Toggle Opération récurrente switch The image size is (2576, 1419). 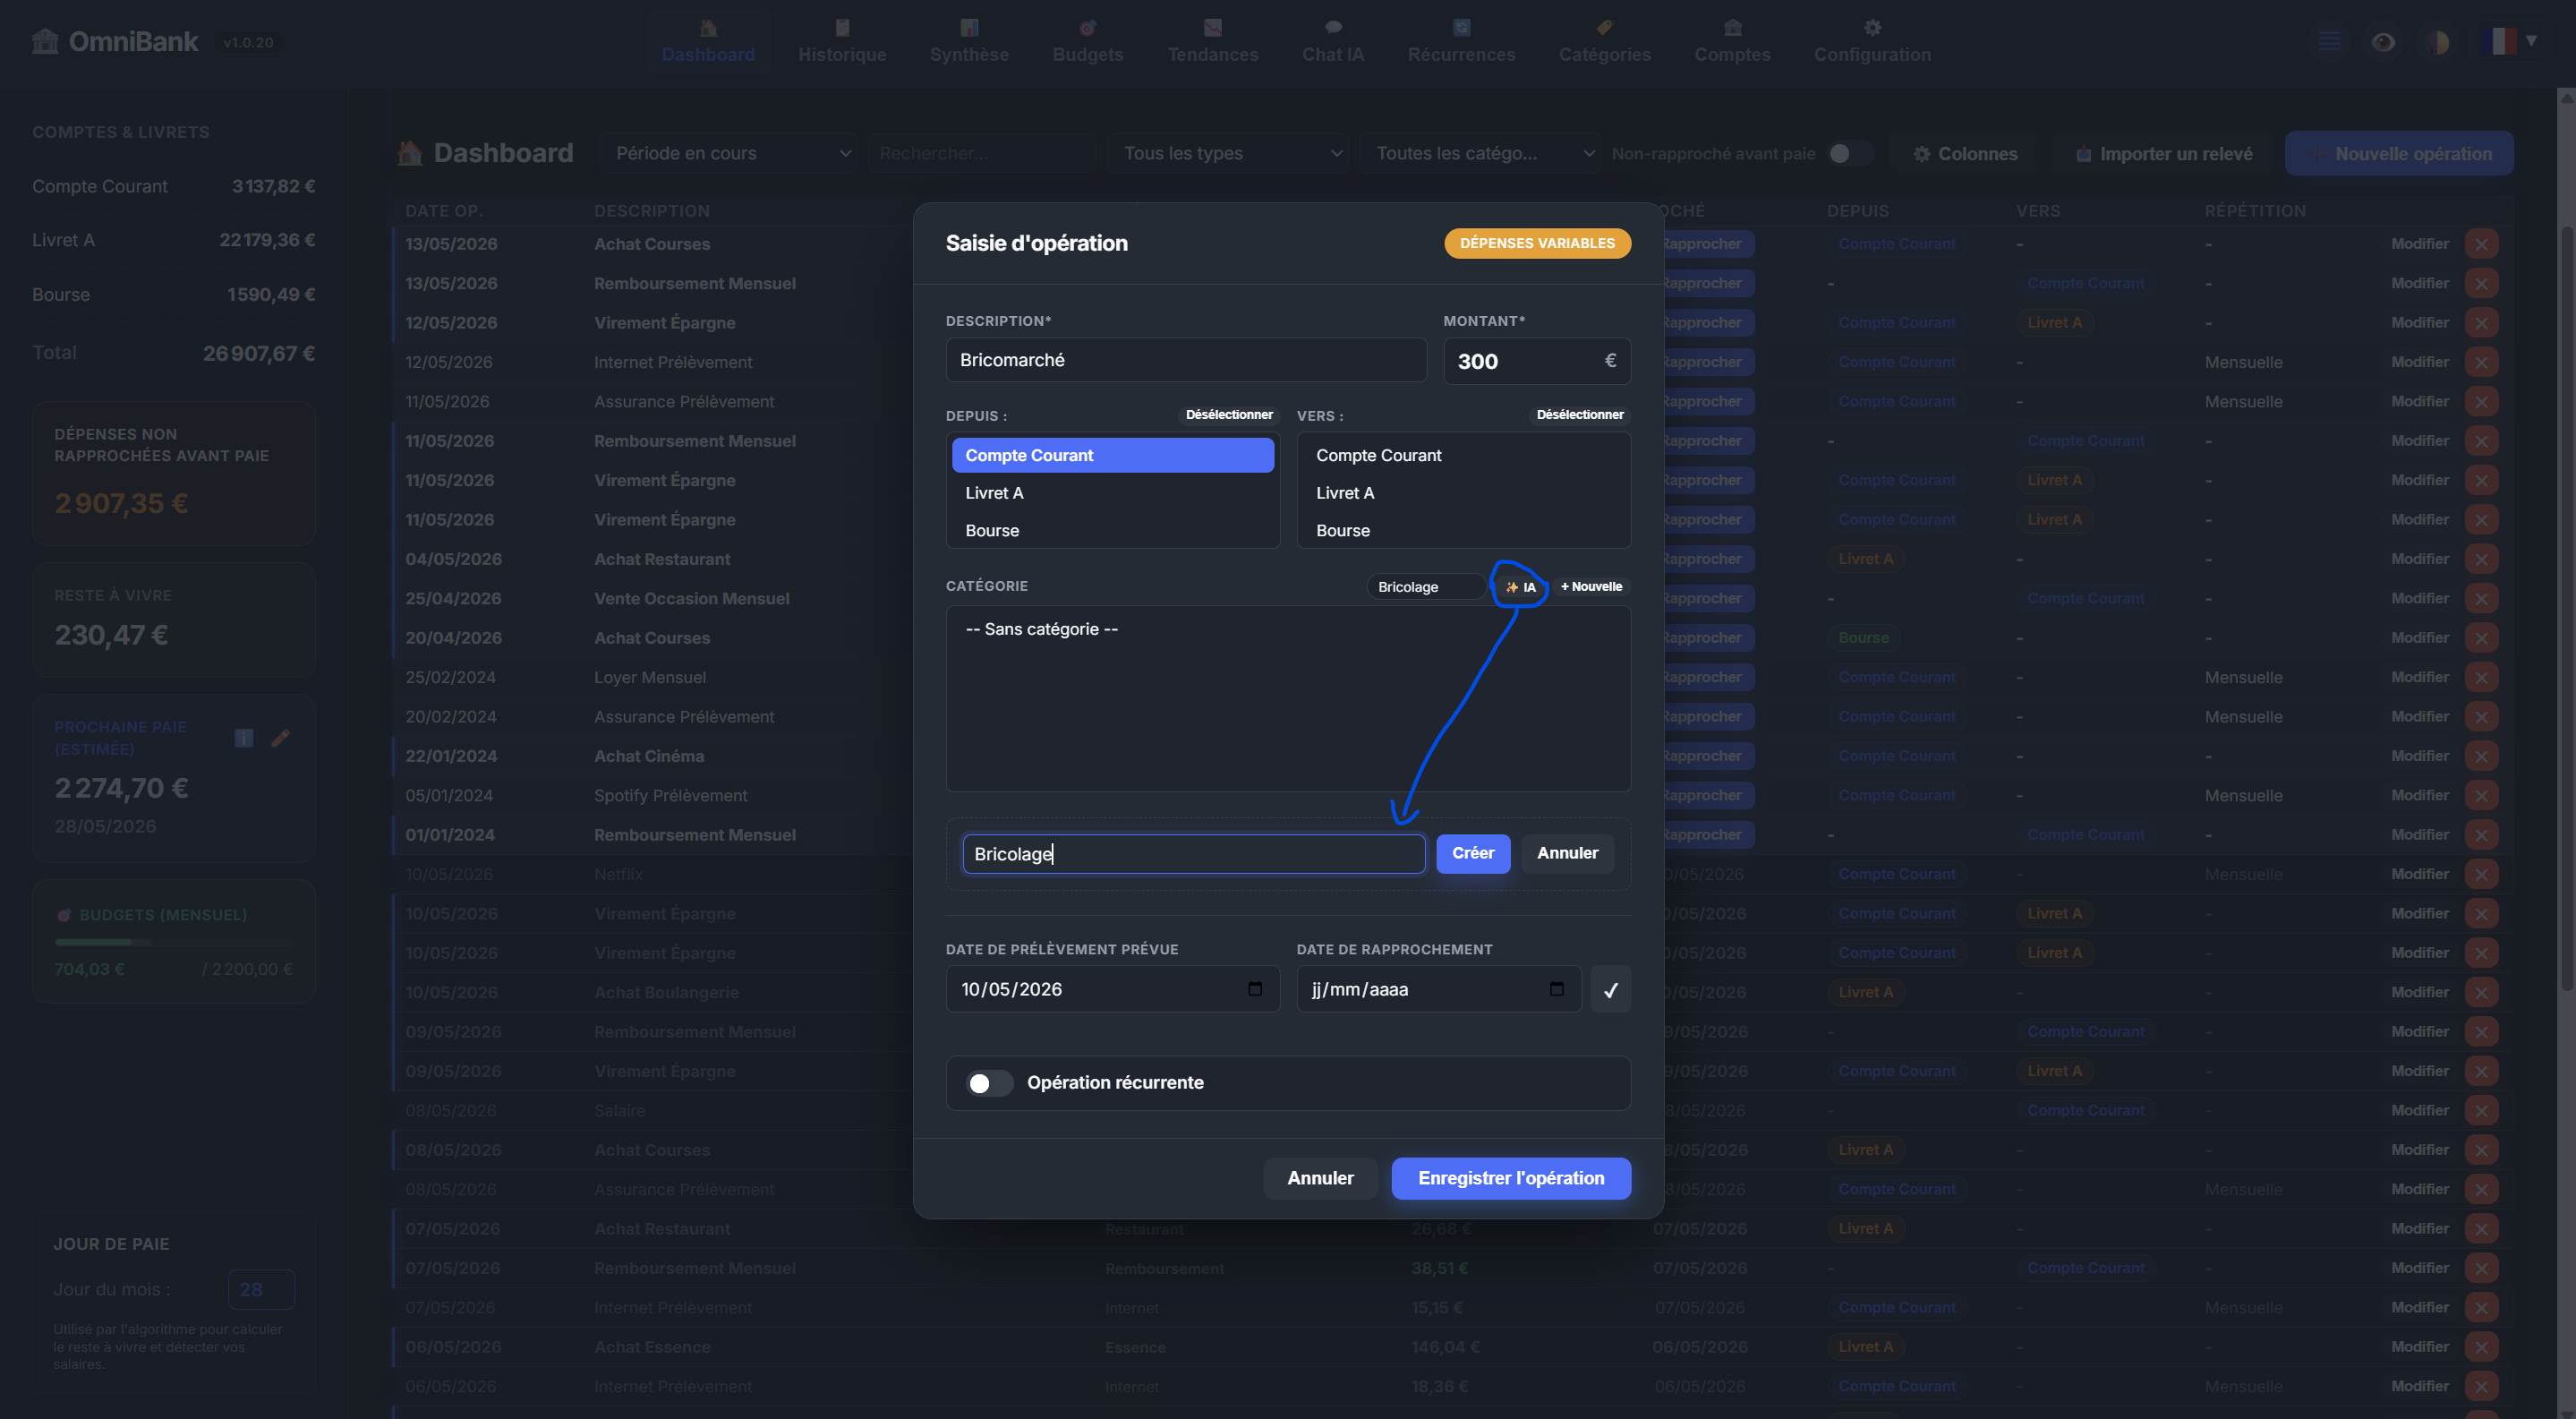pyautogui.click(x=988, y=1083)
